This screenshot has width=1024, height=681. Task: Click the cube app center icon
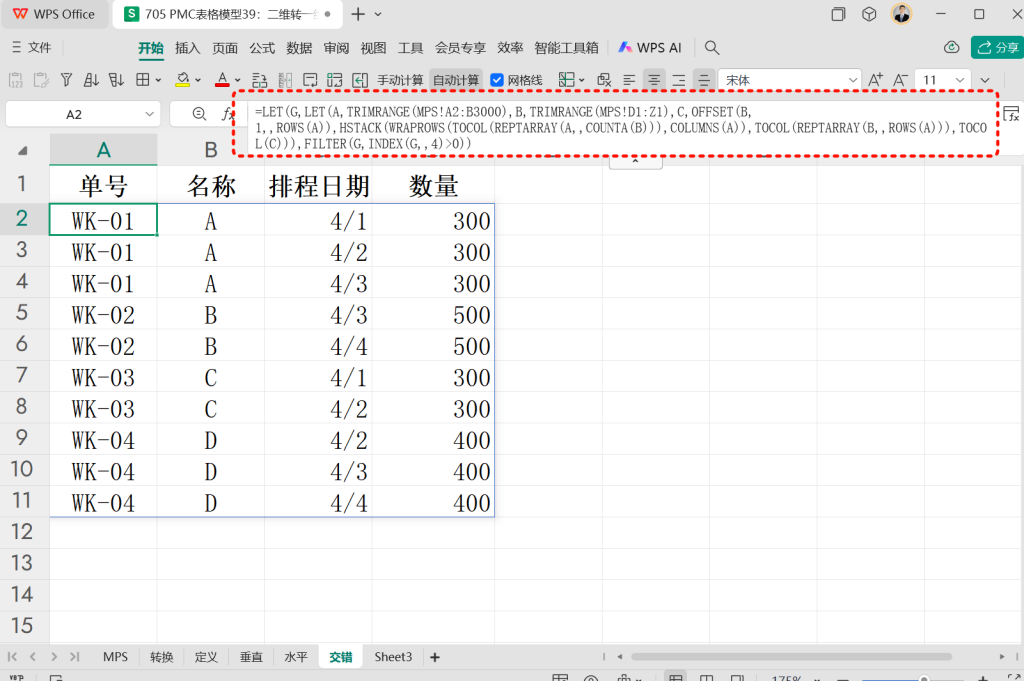(869, 14)
